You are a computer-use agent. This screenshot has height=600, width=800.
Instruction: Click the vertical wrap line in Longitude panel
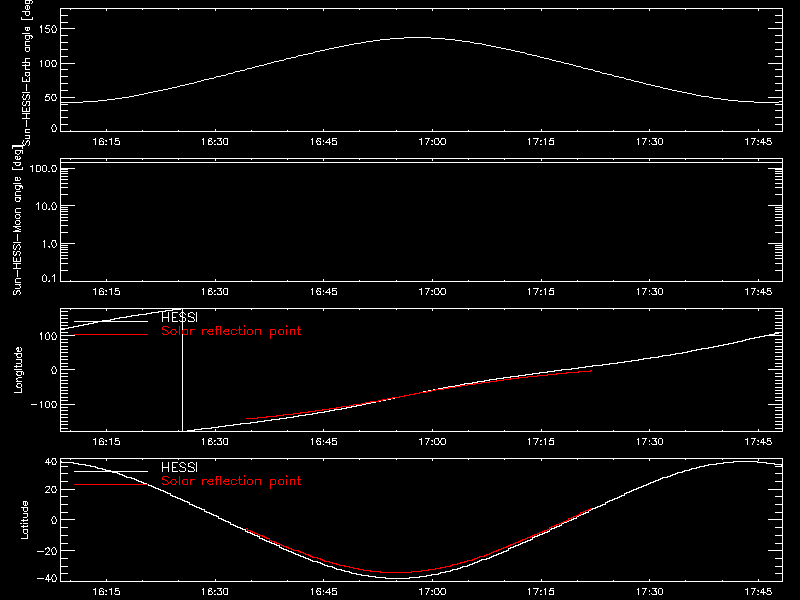182,370
